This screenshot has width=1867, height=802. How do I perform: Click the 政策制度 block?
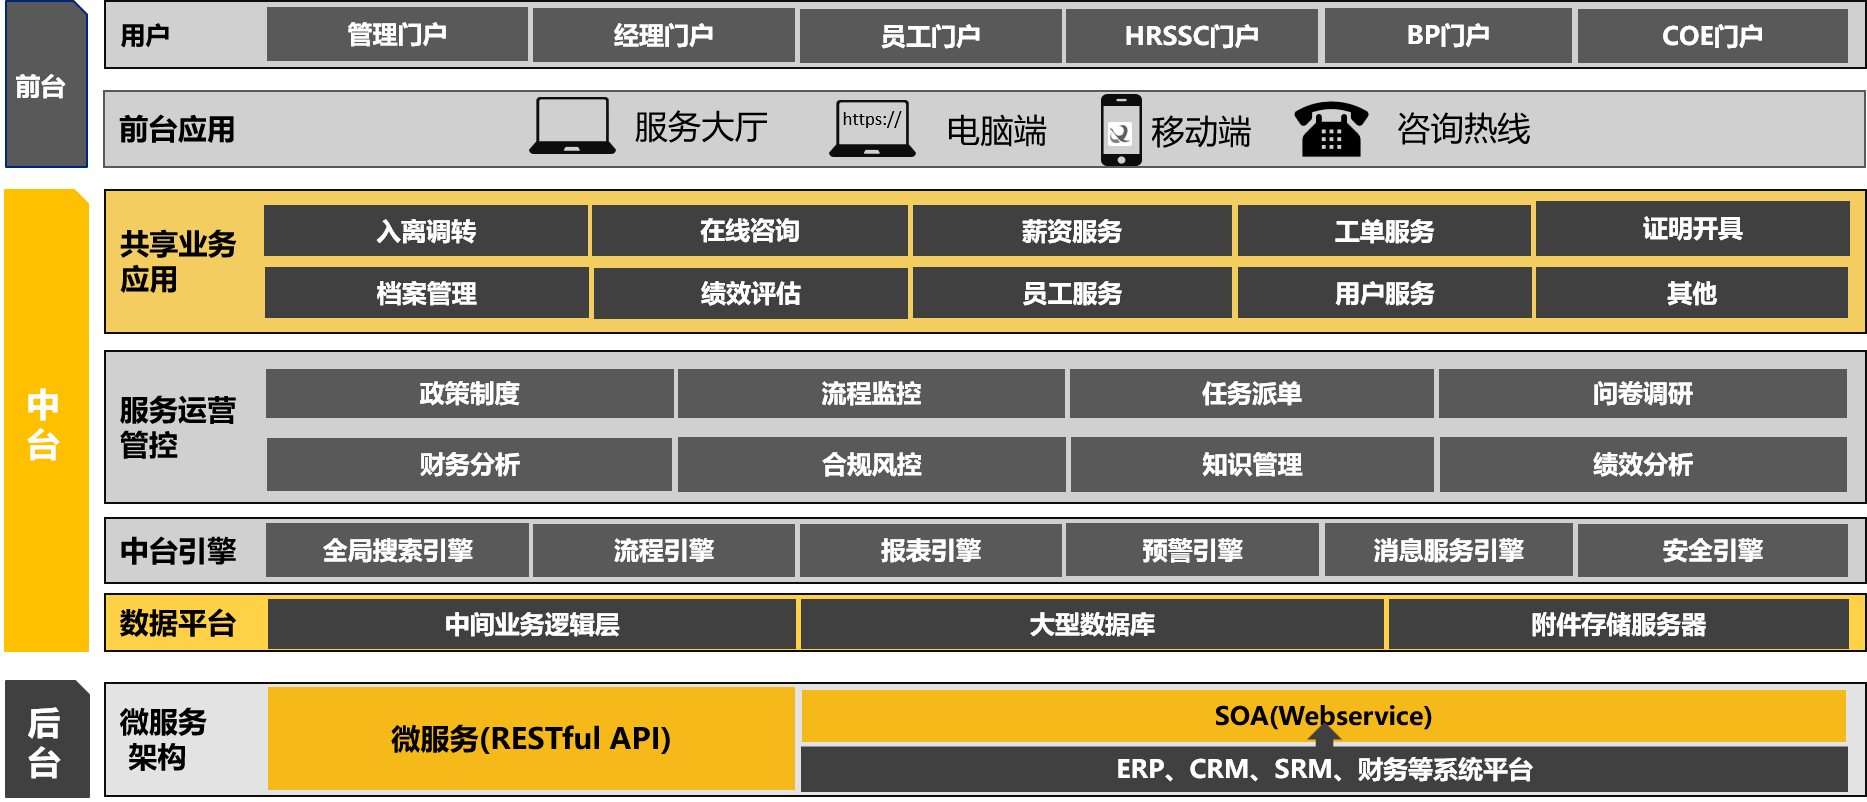469,393
